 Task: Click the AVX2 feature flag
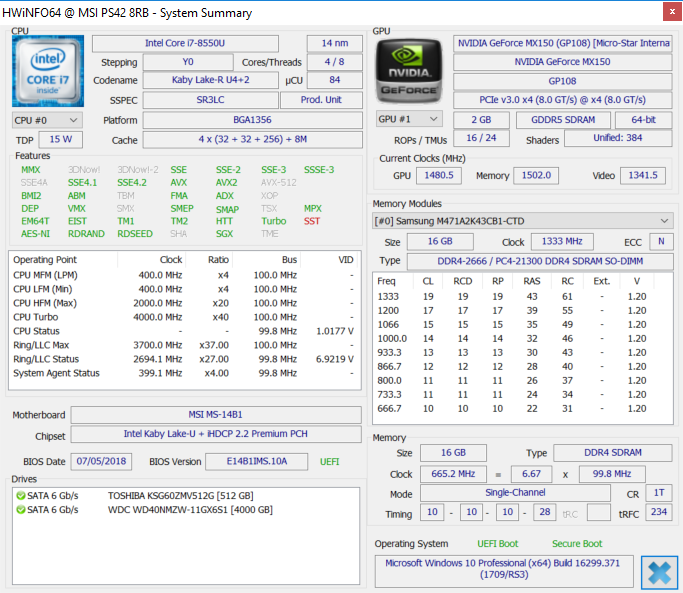(227, 183)
